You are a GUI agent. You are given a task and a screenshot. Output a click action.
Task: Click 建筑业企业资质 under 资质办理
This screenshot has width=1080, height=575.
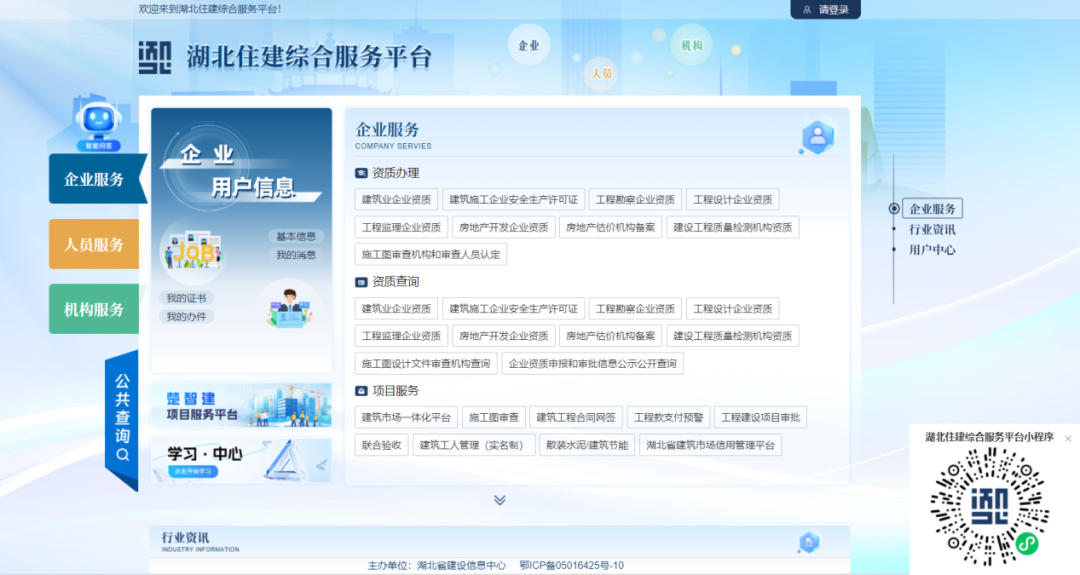(x=396, y=199)
